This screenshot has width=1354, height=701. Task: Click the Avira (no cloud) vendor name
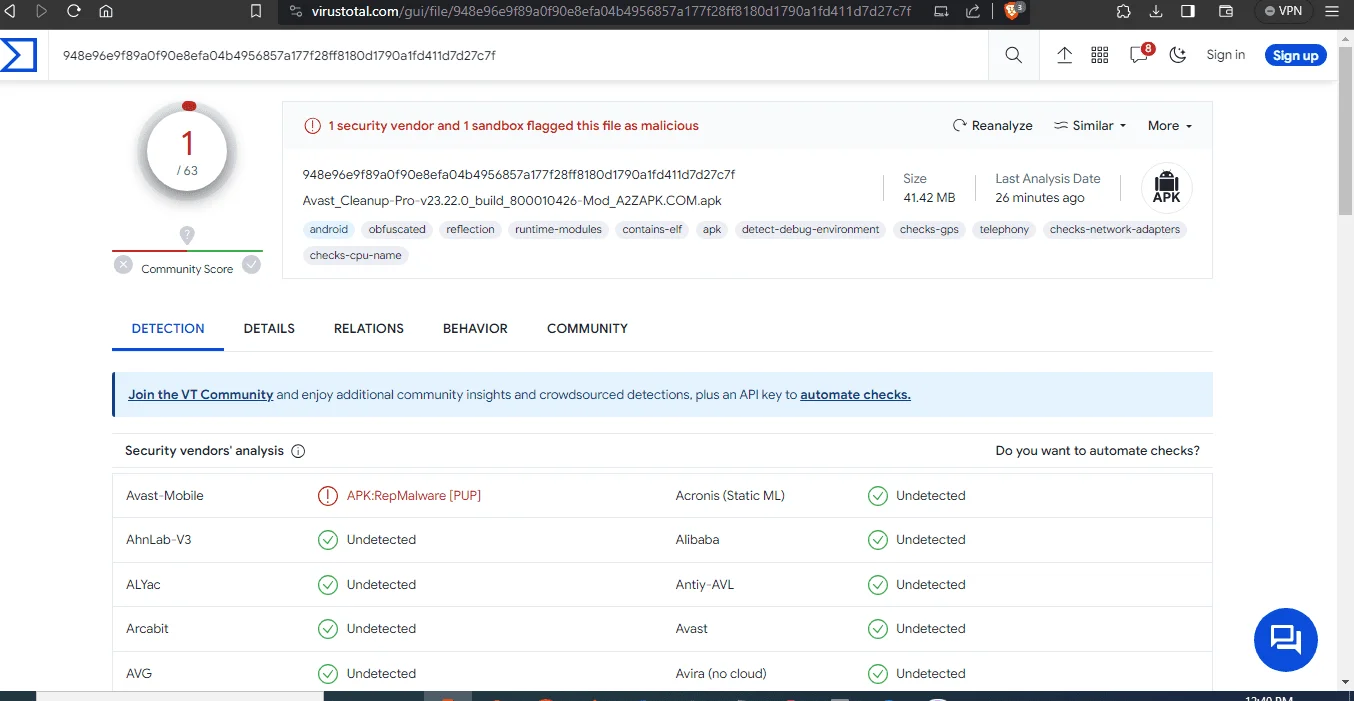(x=721, y=674)
